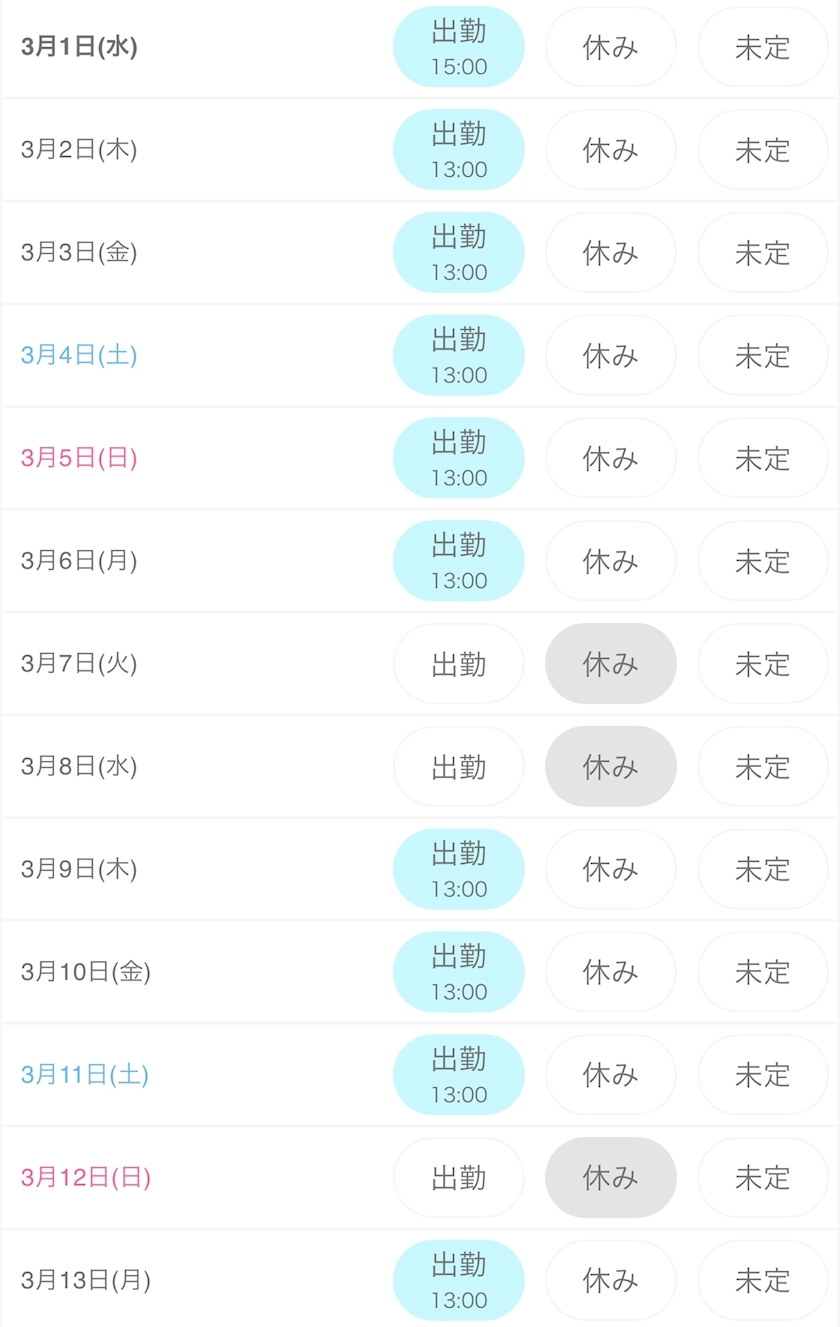Choose 休み for 3月3日(金)
This screenshot has height=1327, width=840.
point(611,253)
